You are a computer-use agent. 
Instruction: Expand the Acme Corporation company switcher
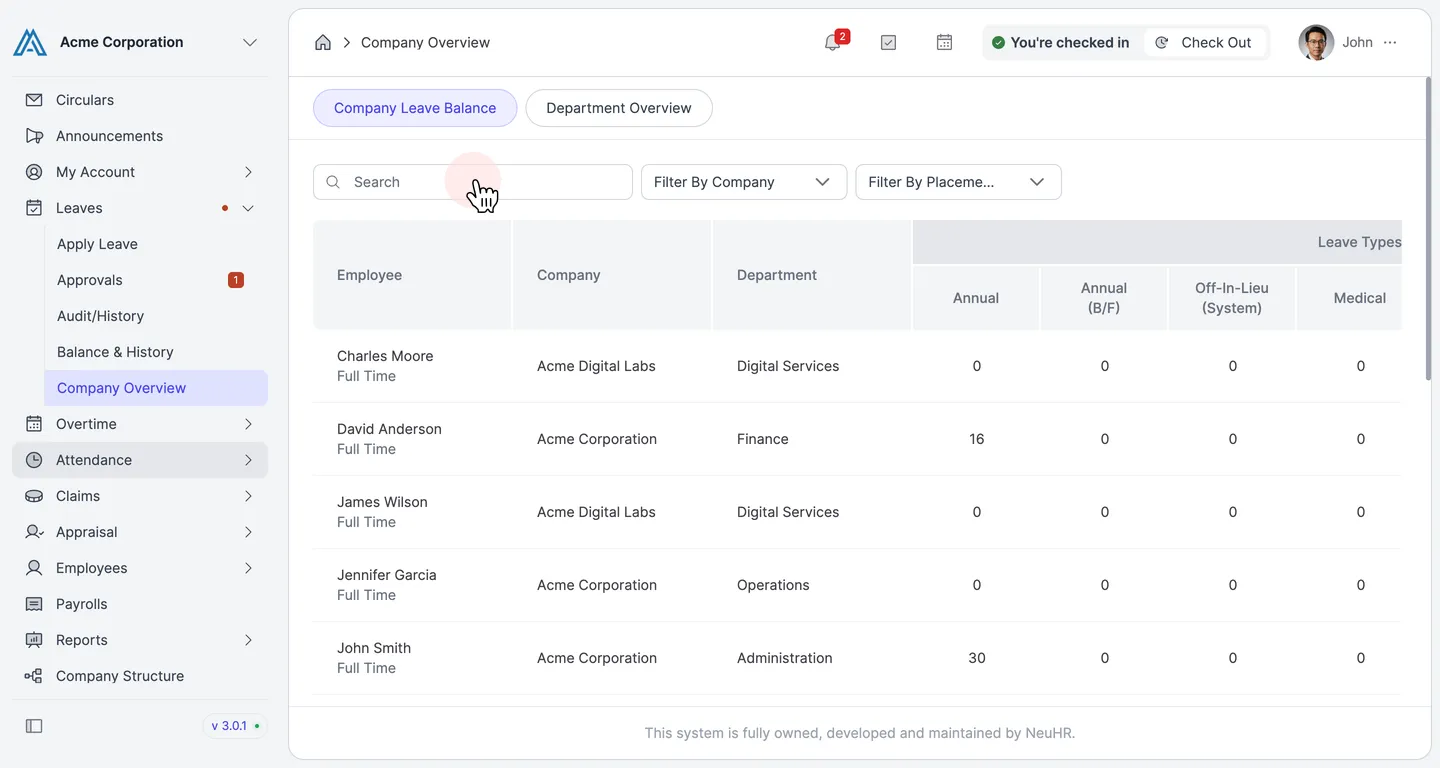point(250,42)
